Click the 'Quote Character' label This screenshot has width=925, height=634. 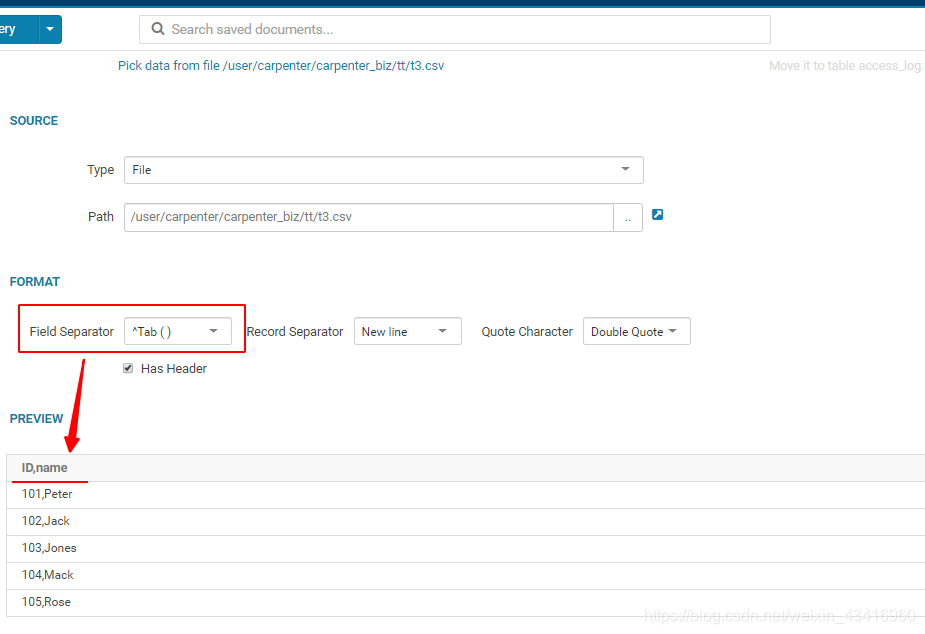(x=527, y=331)
